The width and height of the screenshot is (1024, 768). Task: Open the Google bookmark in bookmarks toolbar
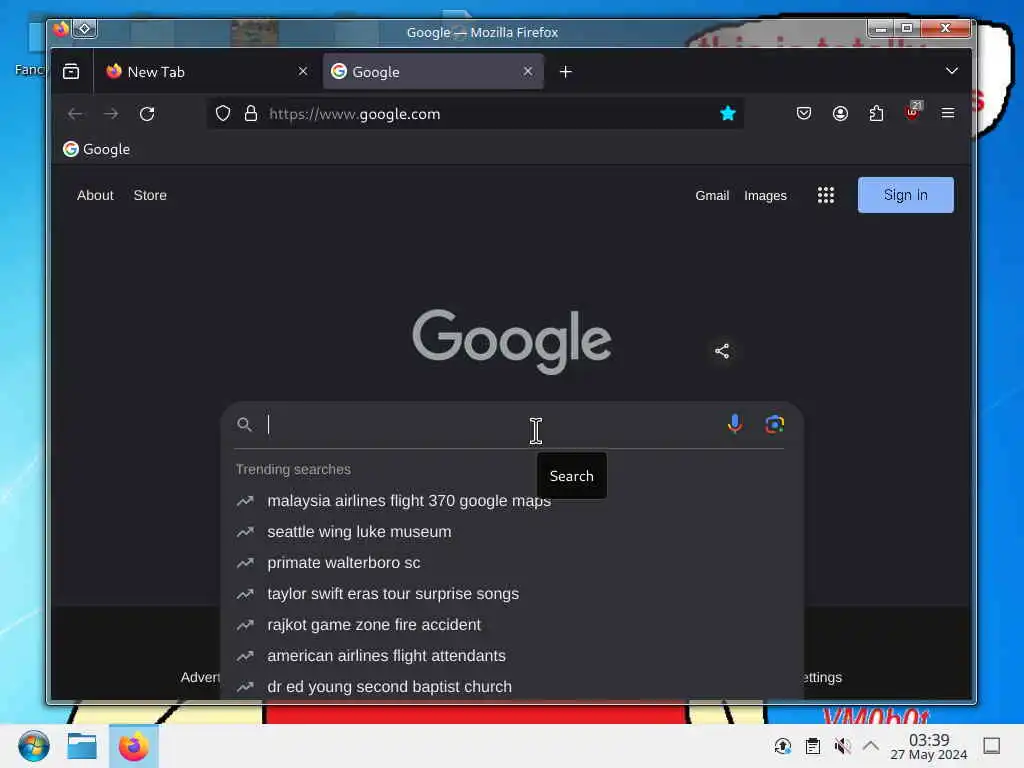[97, 149]
